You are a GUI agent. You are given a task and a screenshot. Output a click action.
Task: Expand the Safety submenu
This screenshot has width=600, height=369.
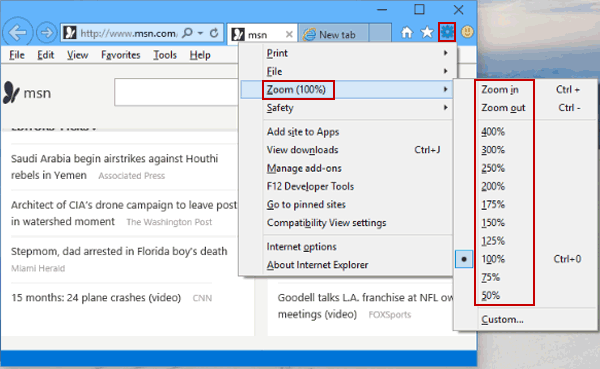click(x=346, y=108)
